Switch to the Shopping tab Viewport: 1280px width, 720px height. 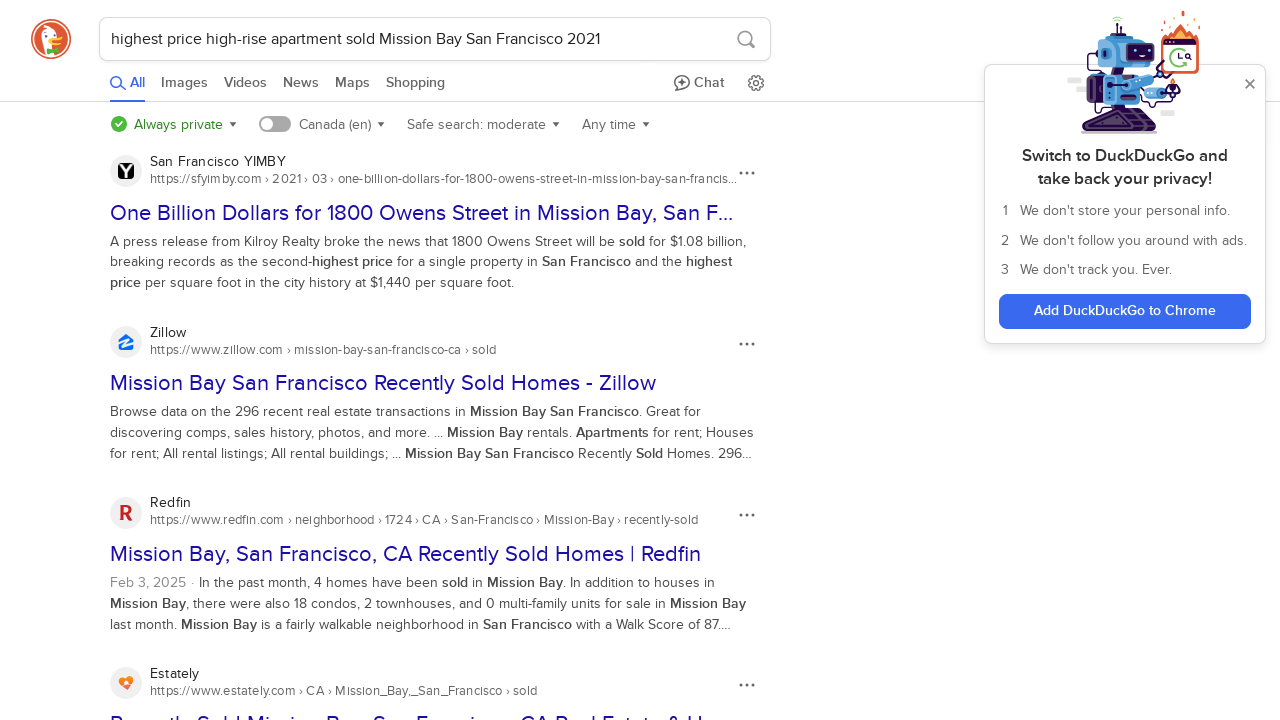point(415,83)
